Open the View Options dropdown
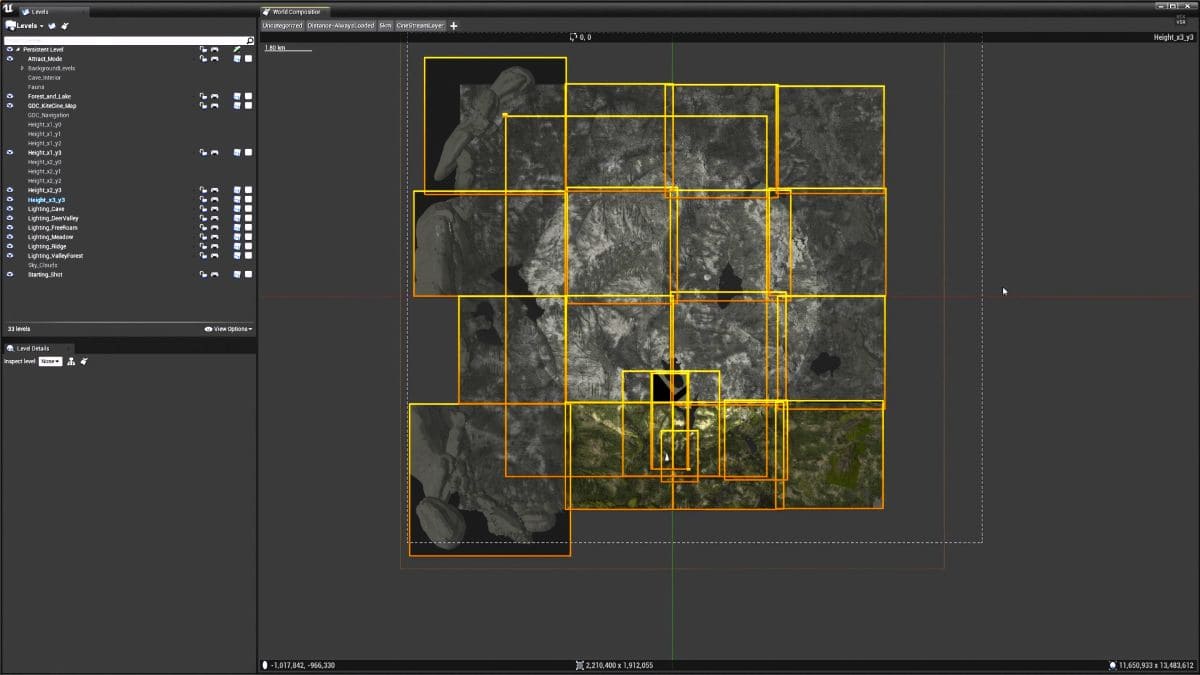Image resolution: width=1200 pixels, height=675 pixels. pos(231,330)
